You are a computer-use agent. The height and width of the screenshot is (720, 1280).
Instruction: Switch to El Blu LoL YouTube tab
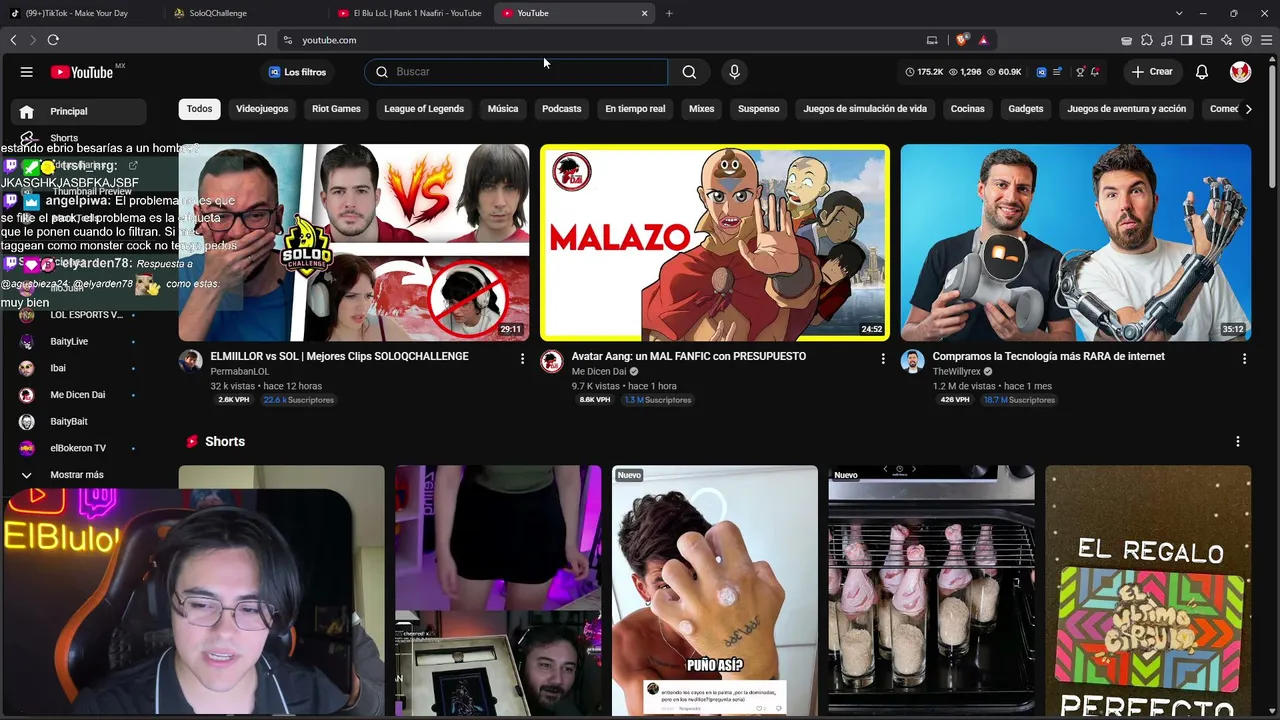pyautogui.click(x=410, y=13)
